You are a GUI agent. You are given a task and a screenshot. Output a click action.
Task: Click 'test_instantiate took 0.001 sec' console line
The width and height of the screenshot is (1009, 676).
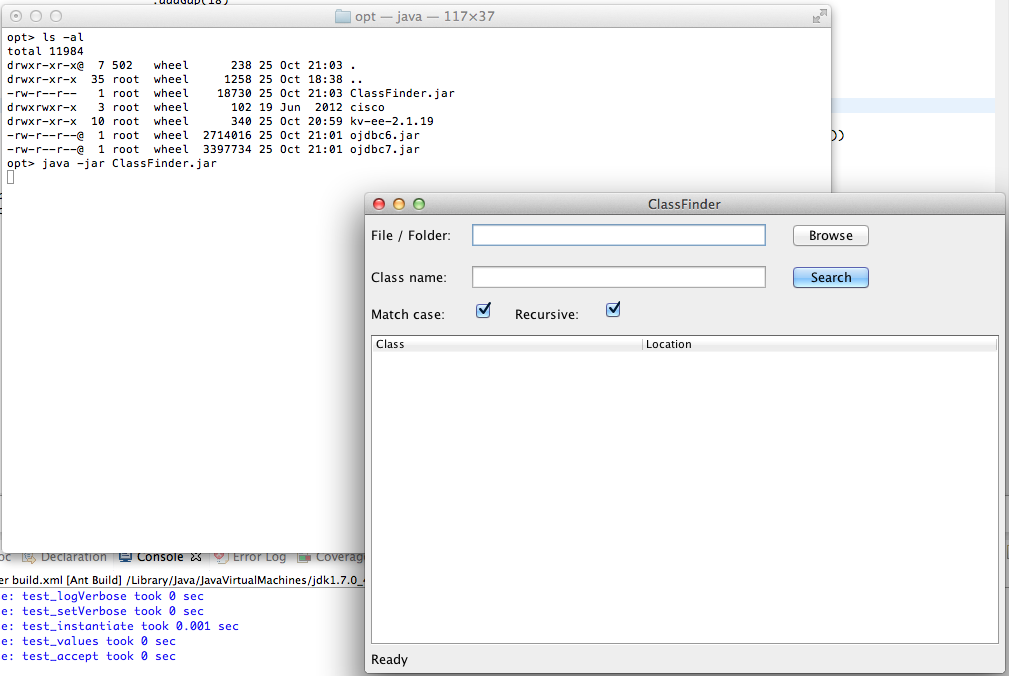point(130,626)
